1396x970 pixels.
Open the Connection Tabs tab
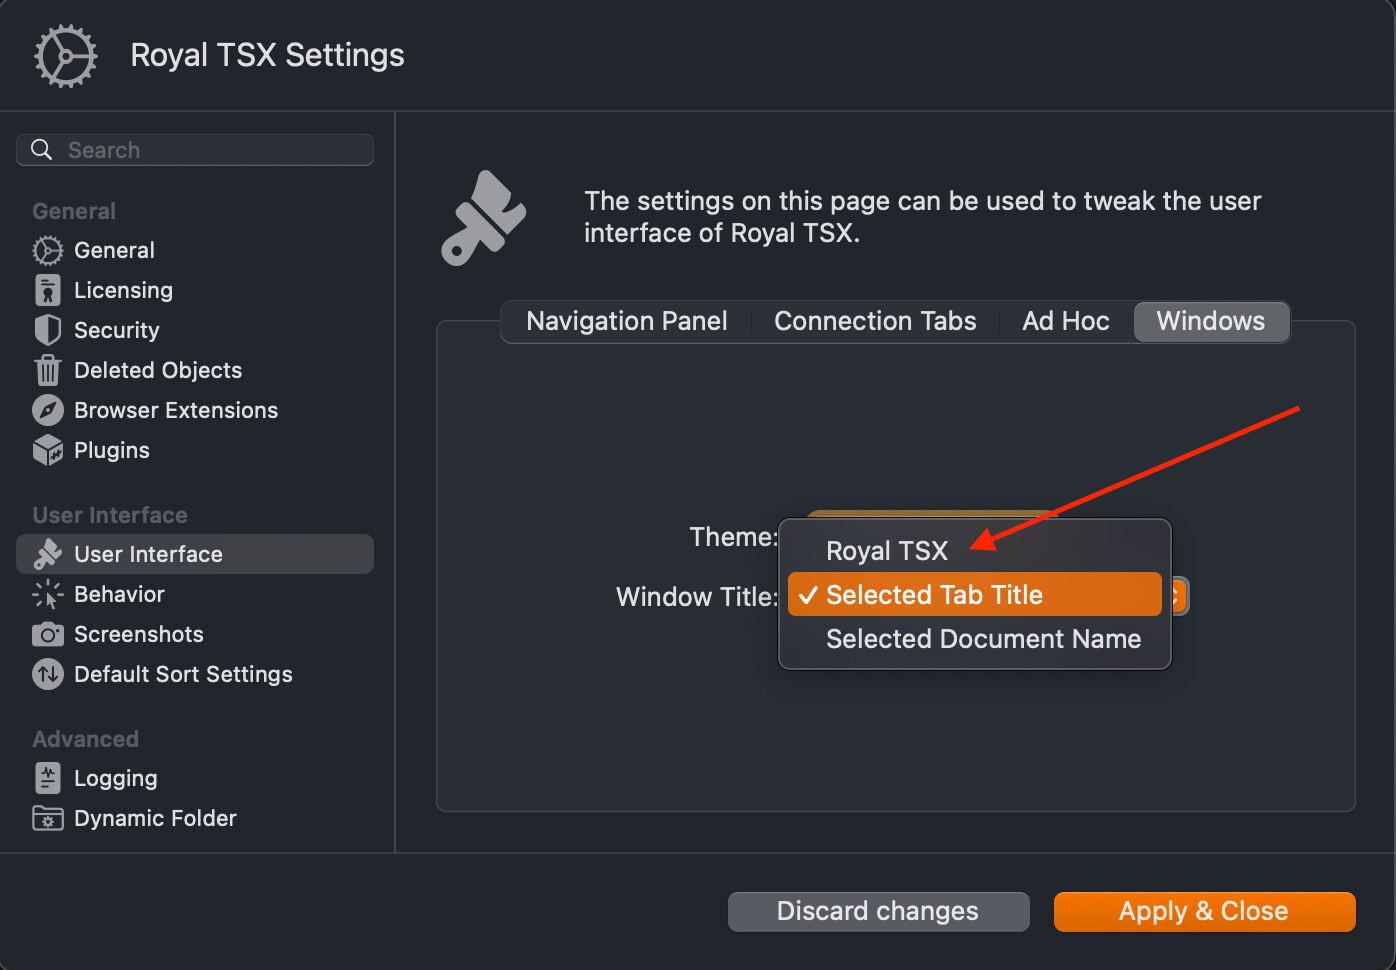point(875,321)
